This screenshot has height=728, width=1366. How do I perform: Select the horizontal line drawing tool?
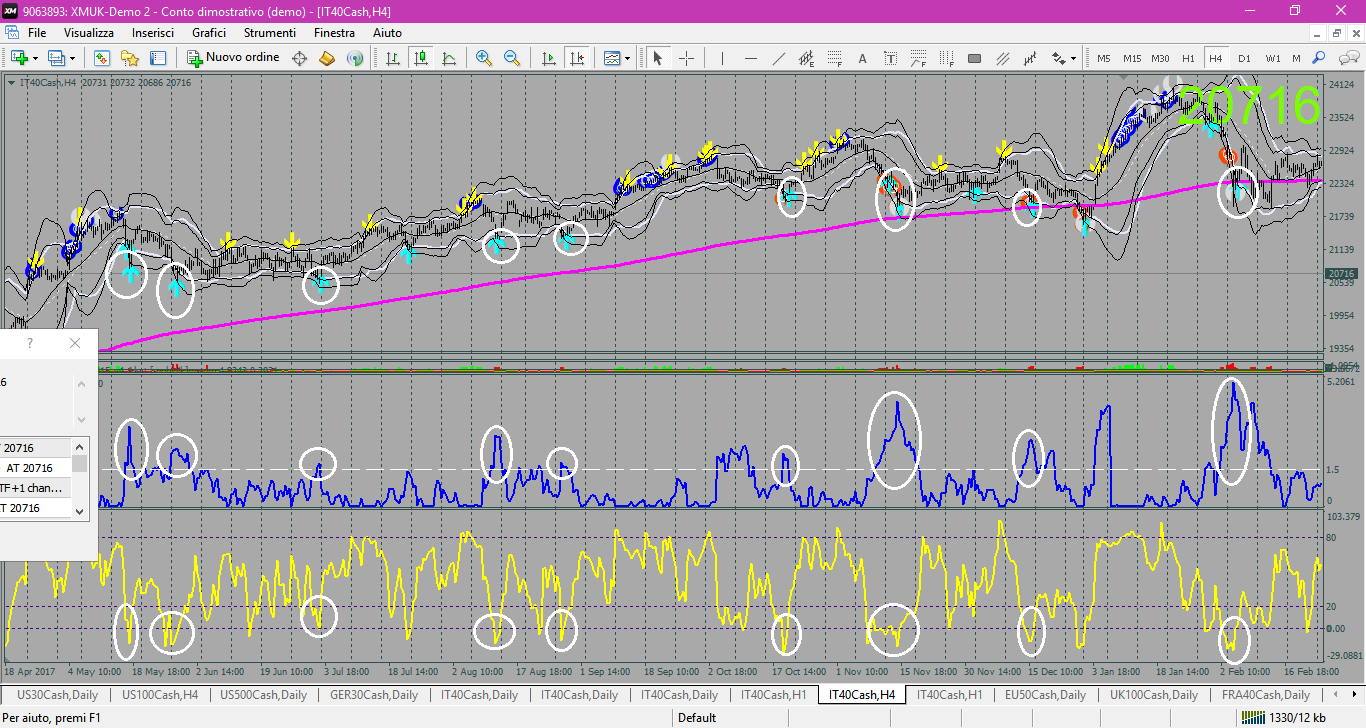pos(751,58)
